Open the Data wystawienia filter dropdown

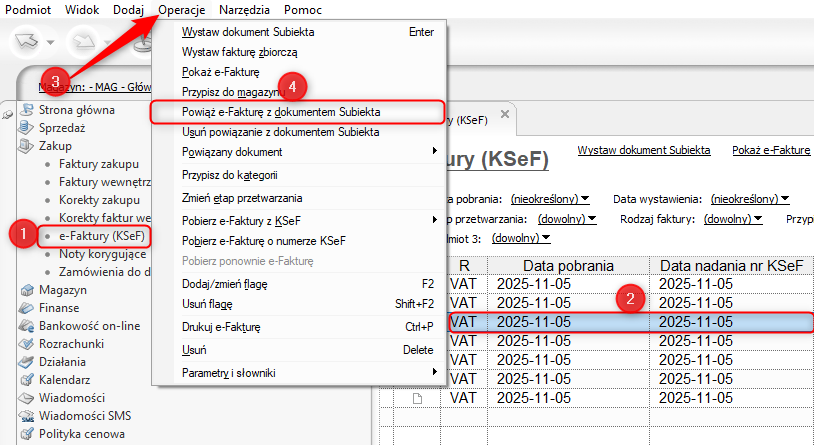click(751, 199)
